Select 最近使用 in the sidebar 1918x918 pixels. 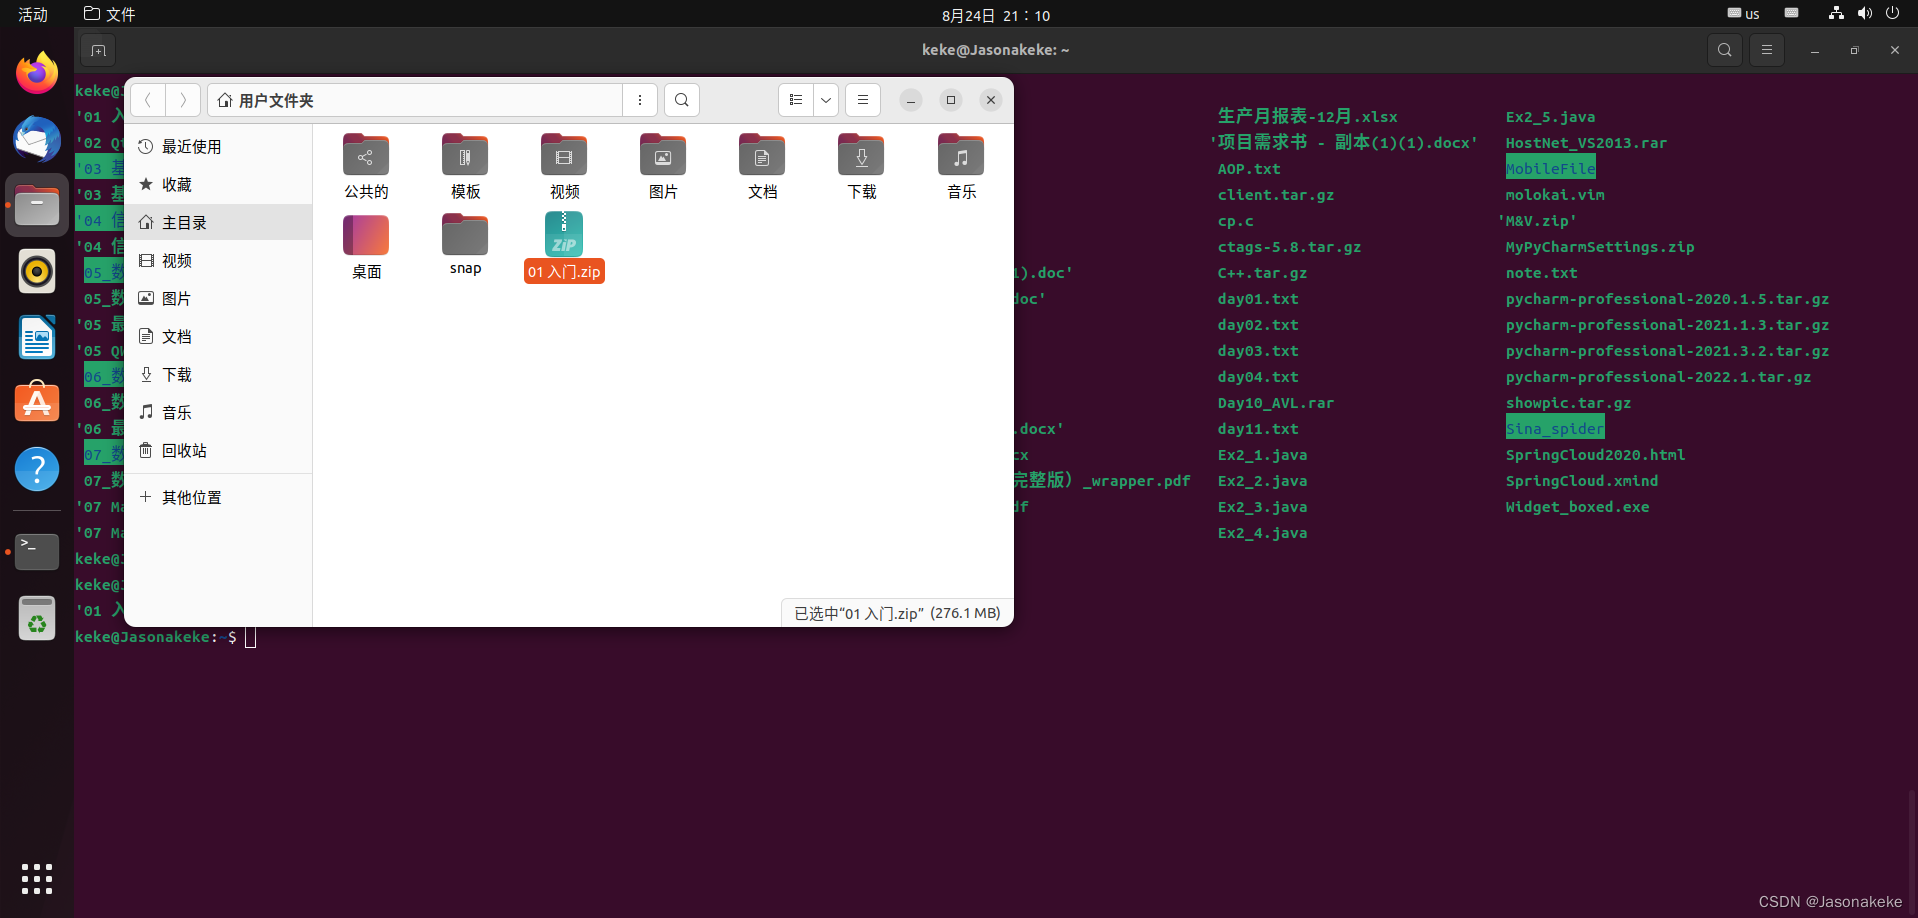coord(218,147)
